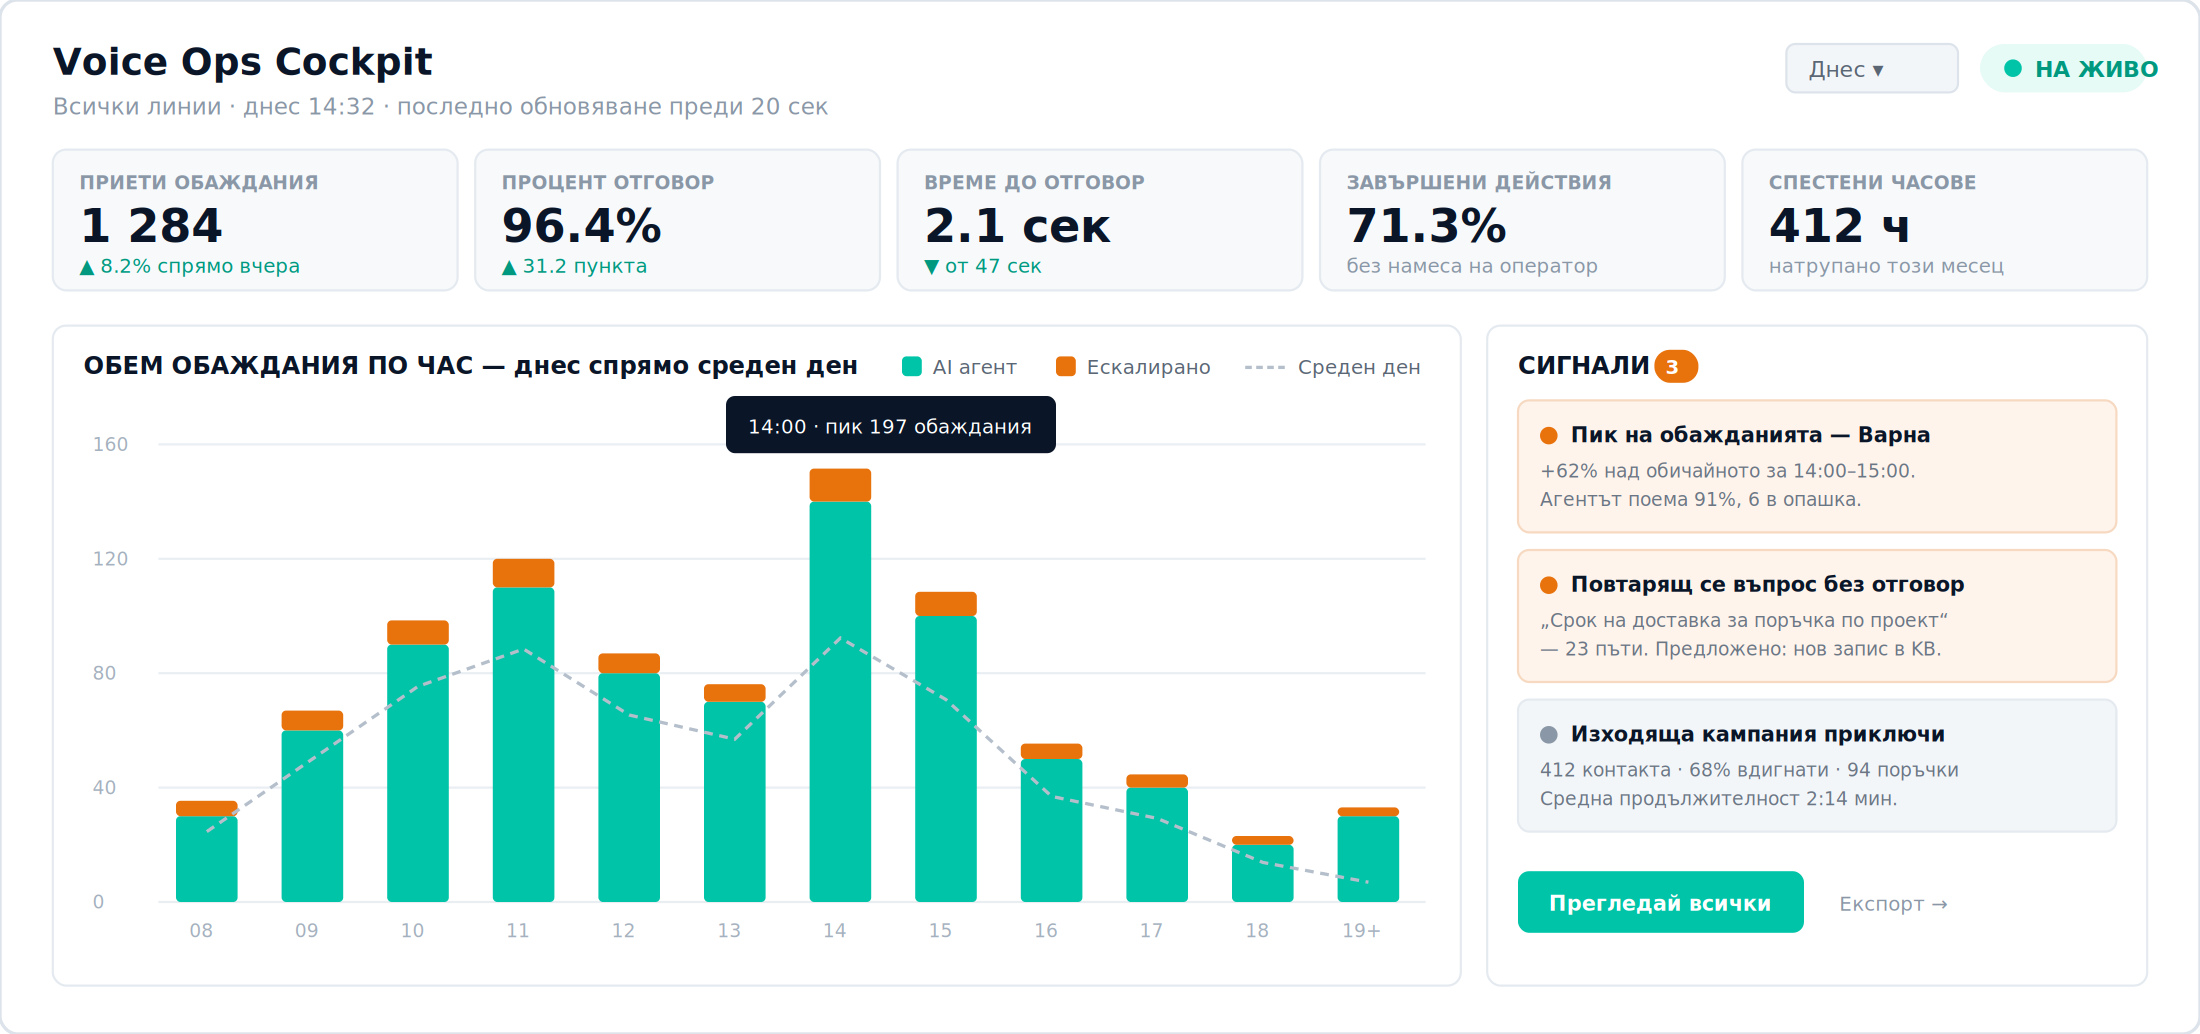
Task: Click the bar for hour 12
Action: (629, 778)
